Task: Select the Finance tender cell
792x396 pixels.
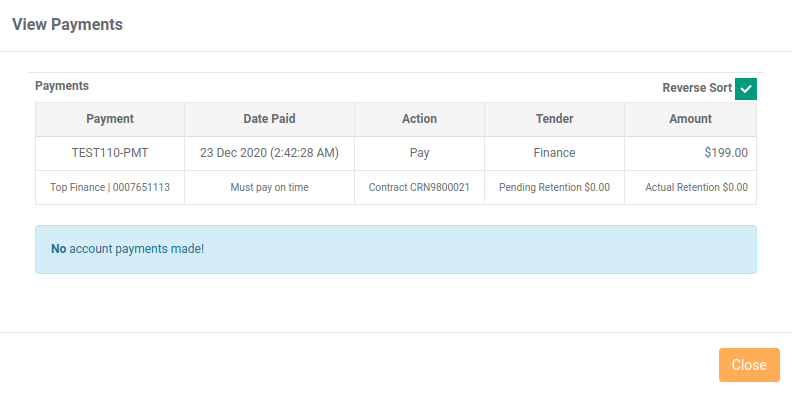Action: point(554,153)
